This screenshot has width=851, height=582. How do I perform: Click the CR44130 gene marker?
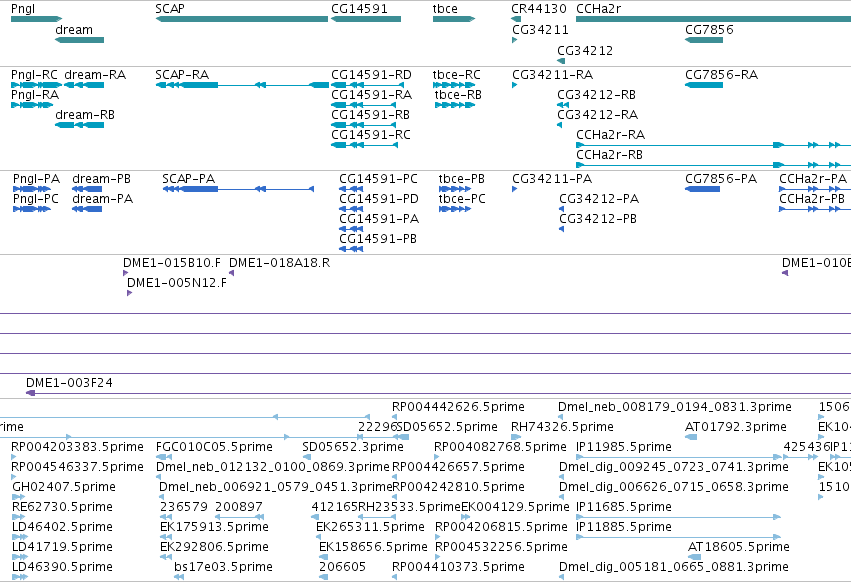click(516, 19)
